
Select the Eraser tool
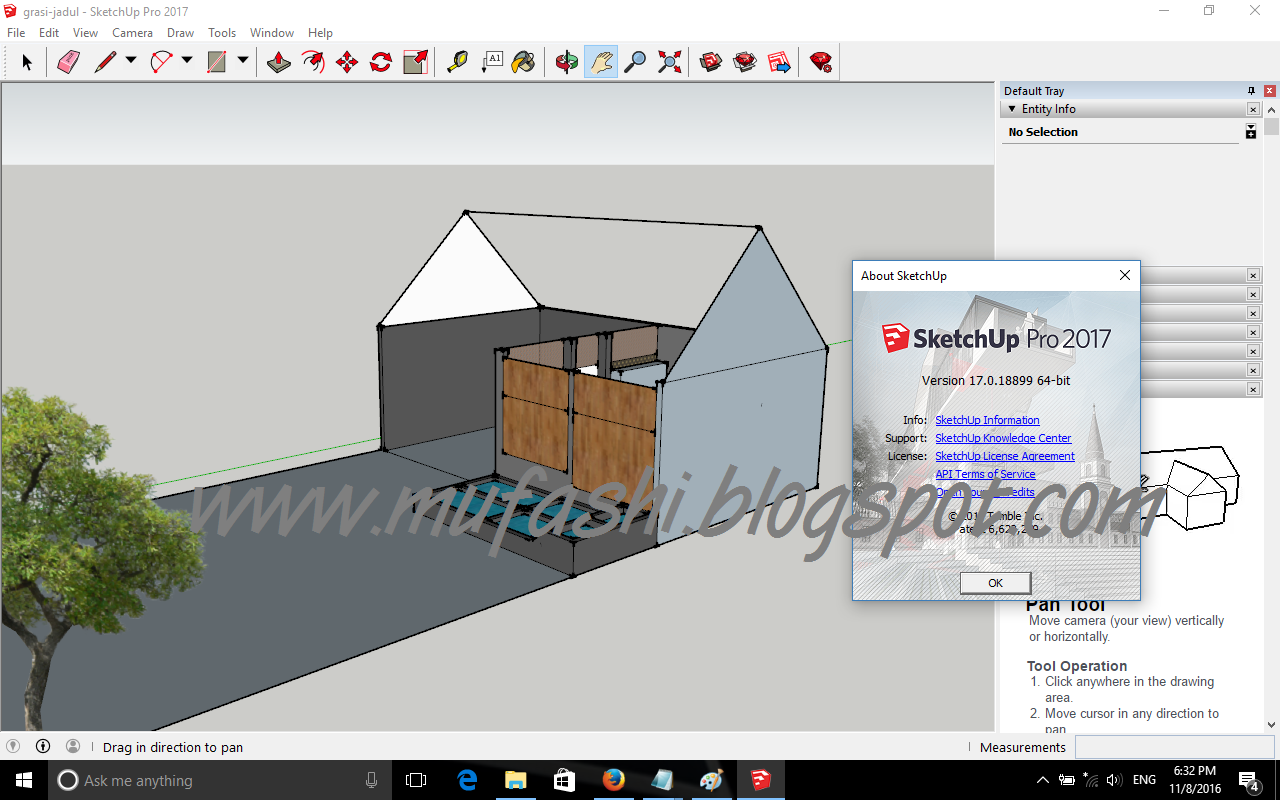point(68,62)
